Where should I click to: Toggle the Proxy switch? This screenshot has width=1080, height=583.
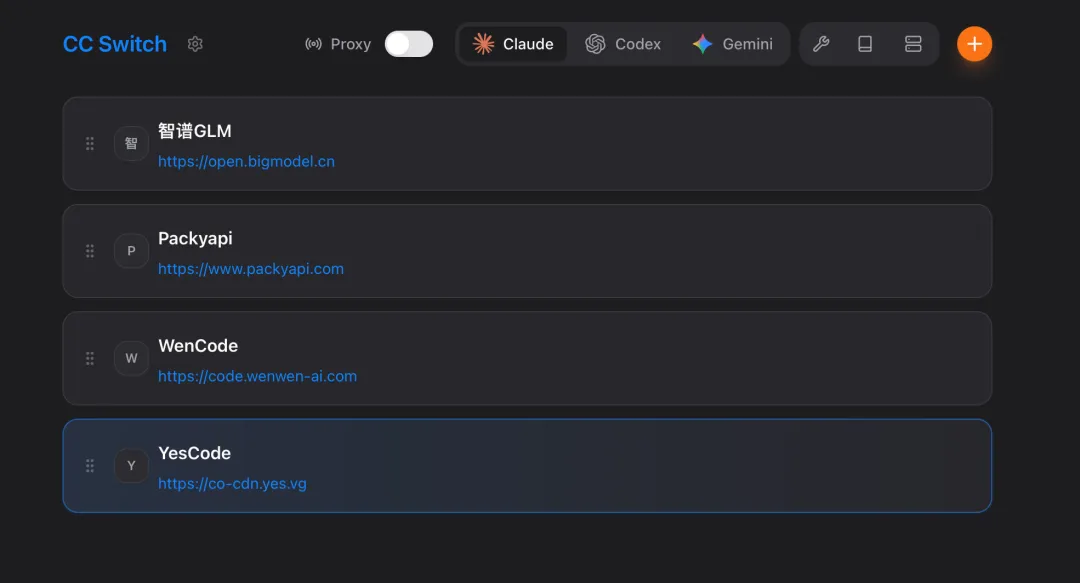408,44
